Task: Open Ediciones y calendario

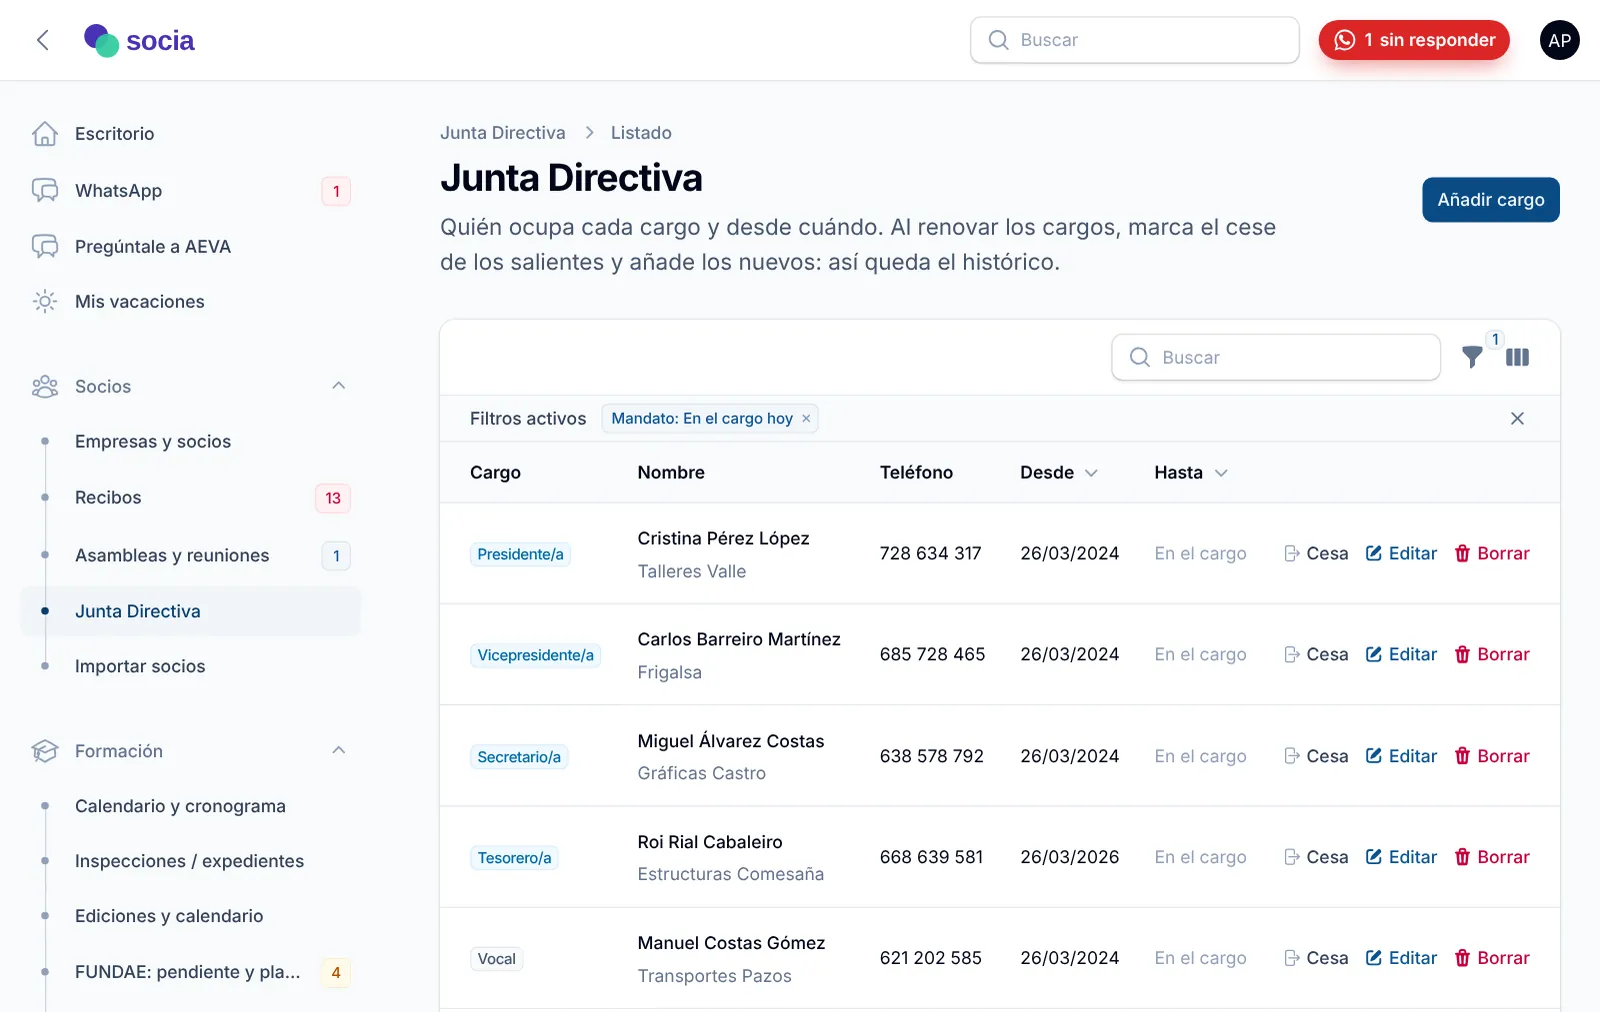Action: (190, 916)
